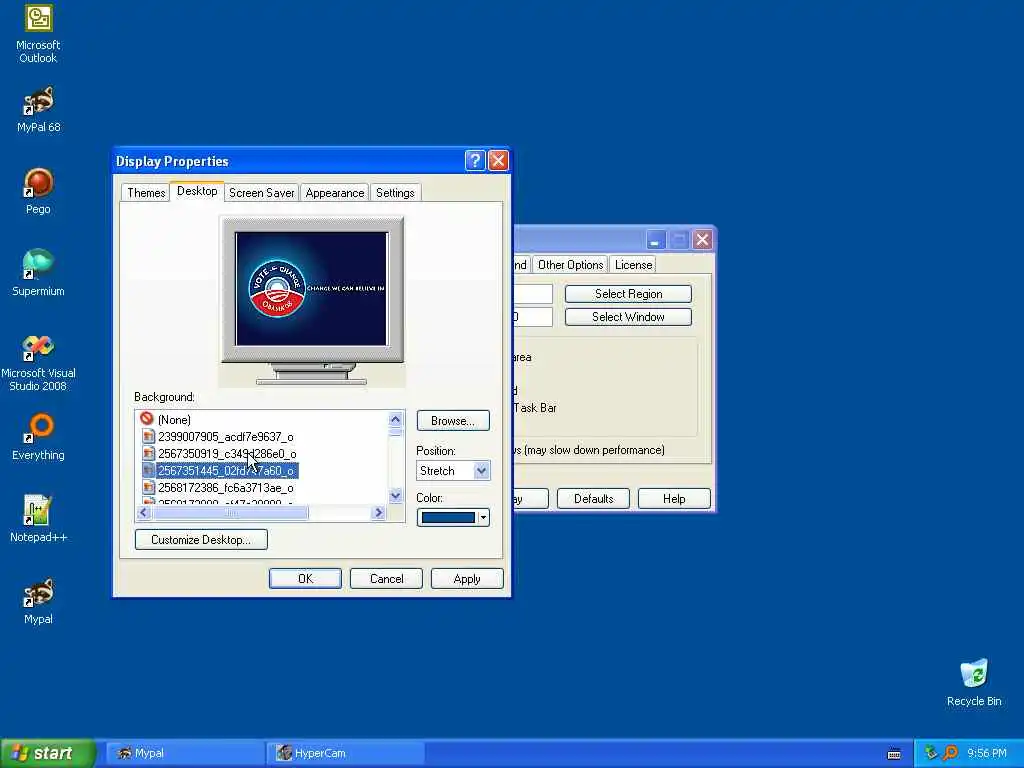Click Select Region in HyperCam

pos(628,294)
